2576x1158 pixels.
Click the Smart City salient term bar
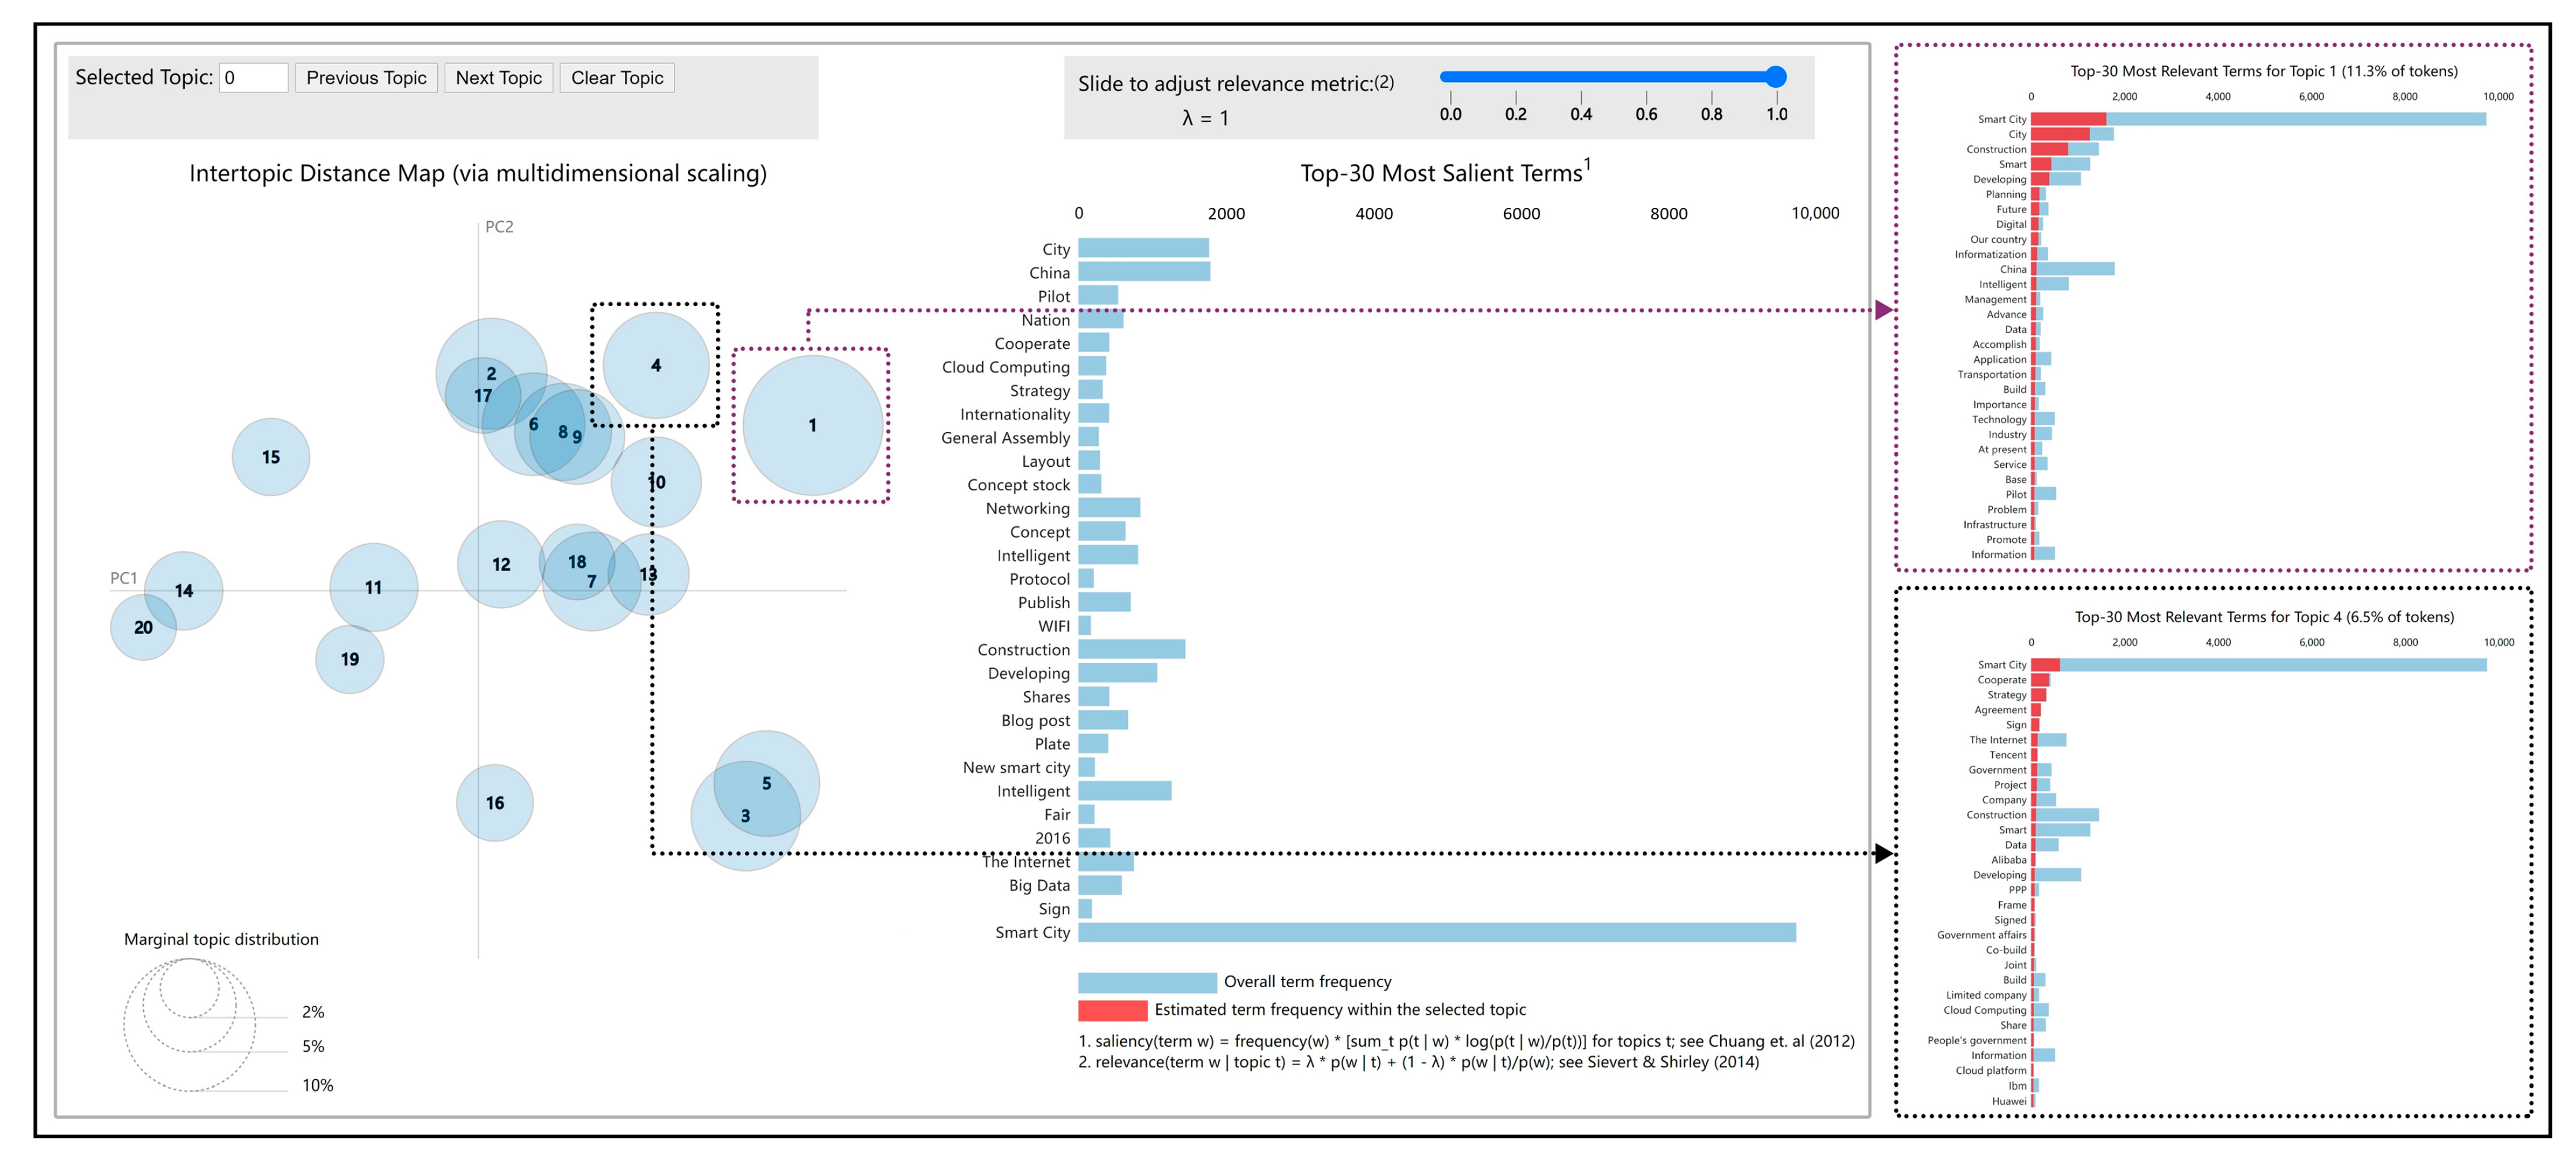tap(1436, 932)
